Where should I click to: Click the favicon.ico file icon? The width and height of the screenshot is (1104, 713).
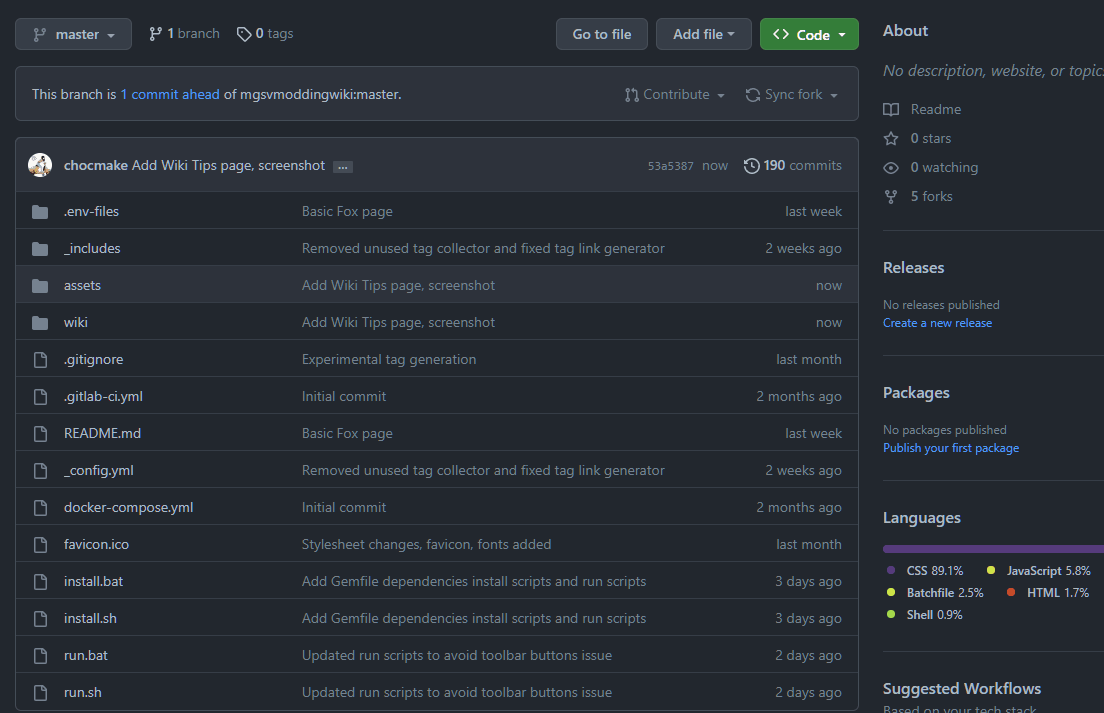click(40, 545)
